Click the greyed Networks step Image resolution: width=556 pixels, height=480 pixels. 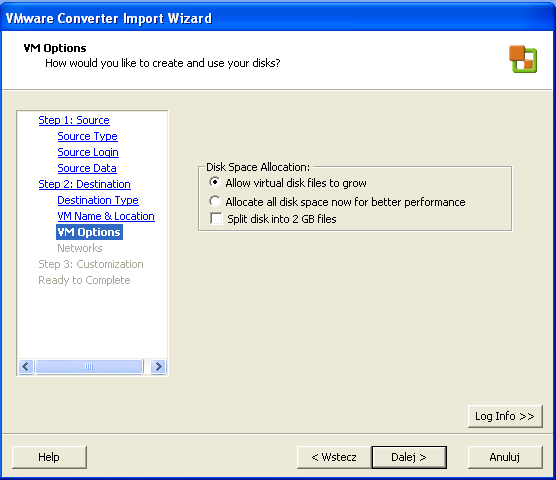pos(80,248)
